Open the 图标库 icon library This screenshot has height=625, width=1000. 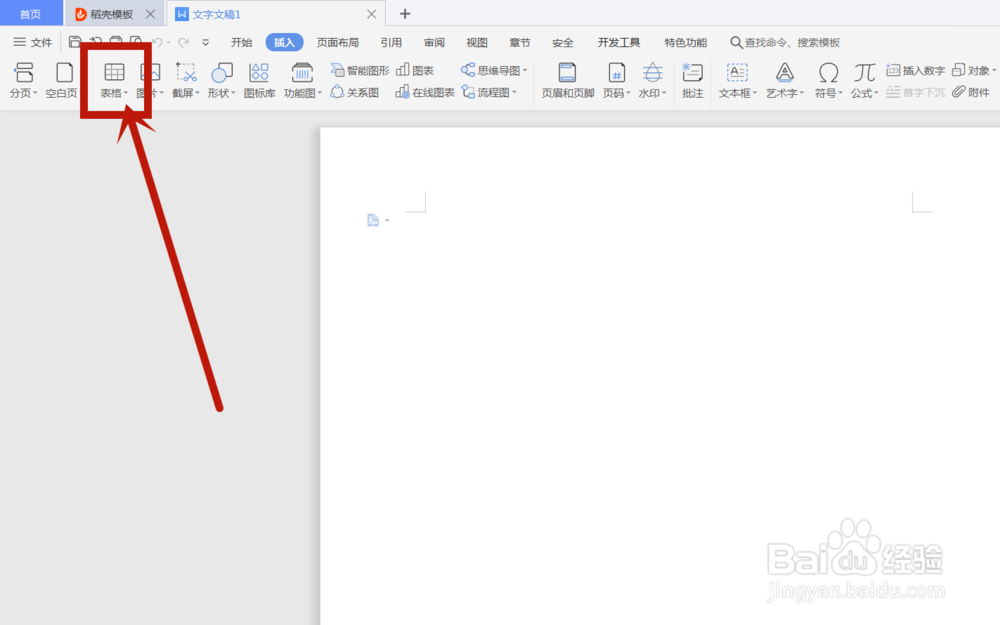(259, 80)
